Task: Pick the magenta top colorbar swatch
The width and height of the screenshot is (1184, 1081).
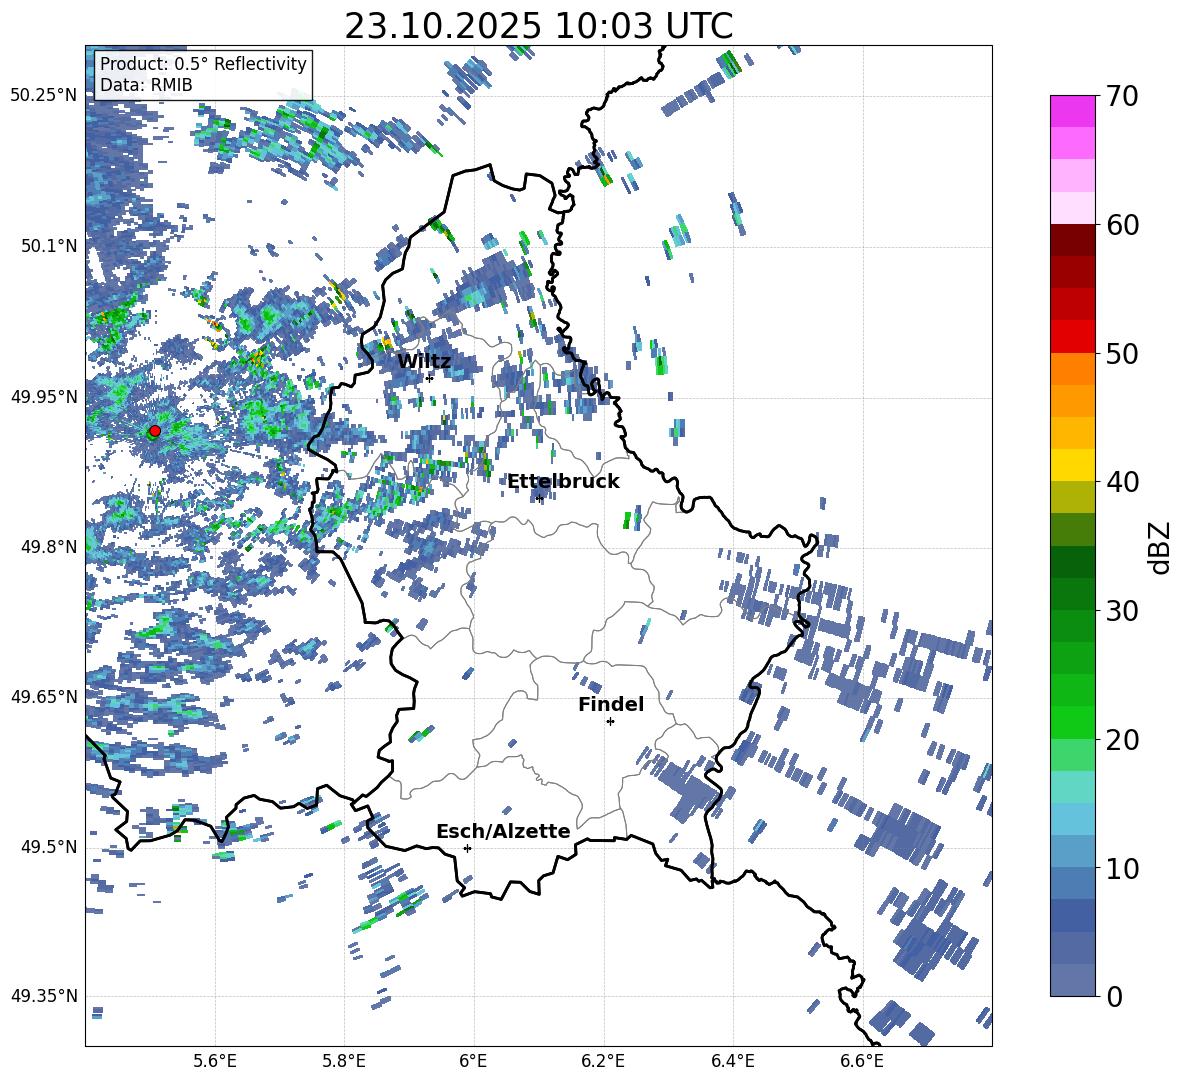Action: point(1073,111)
